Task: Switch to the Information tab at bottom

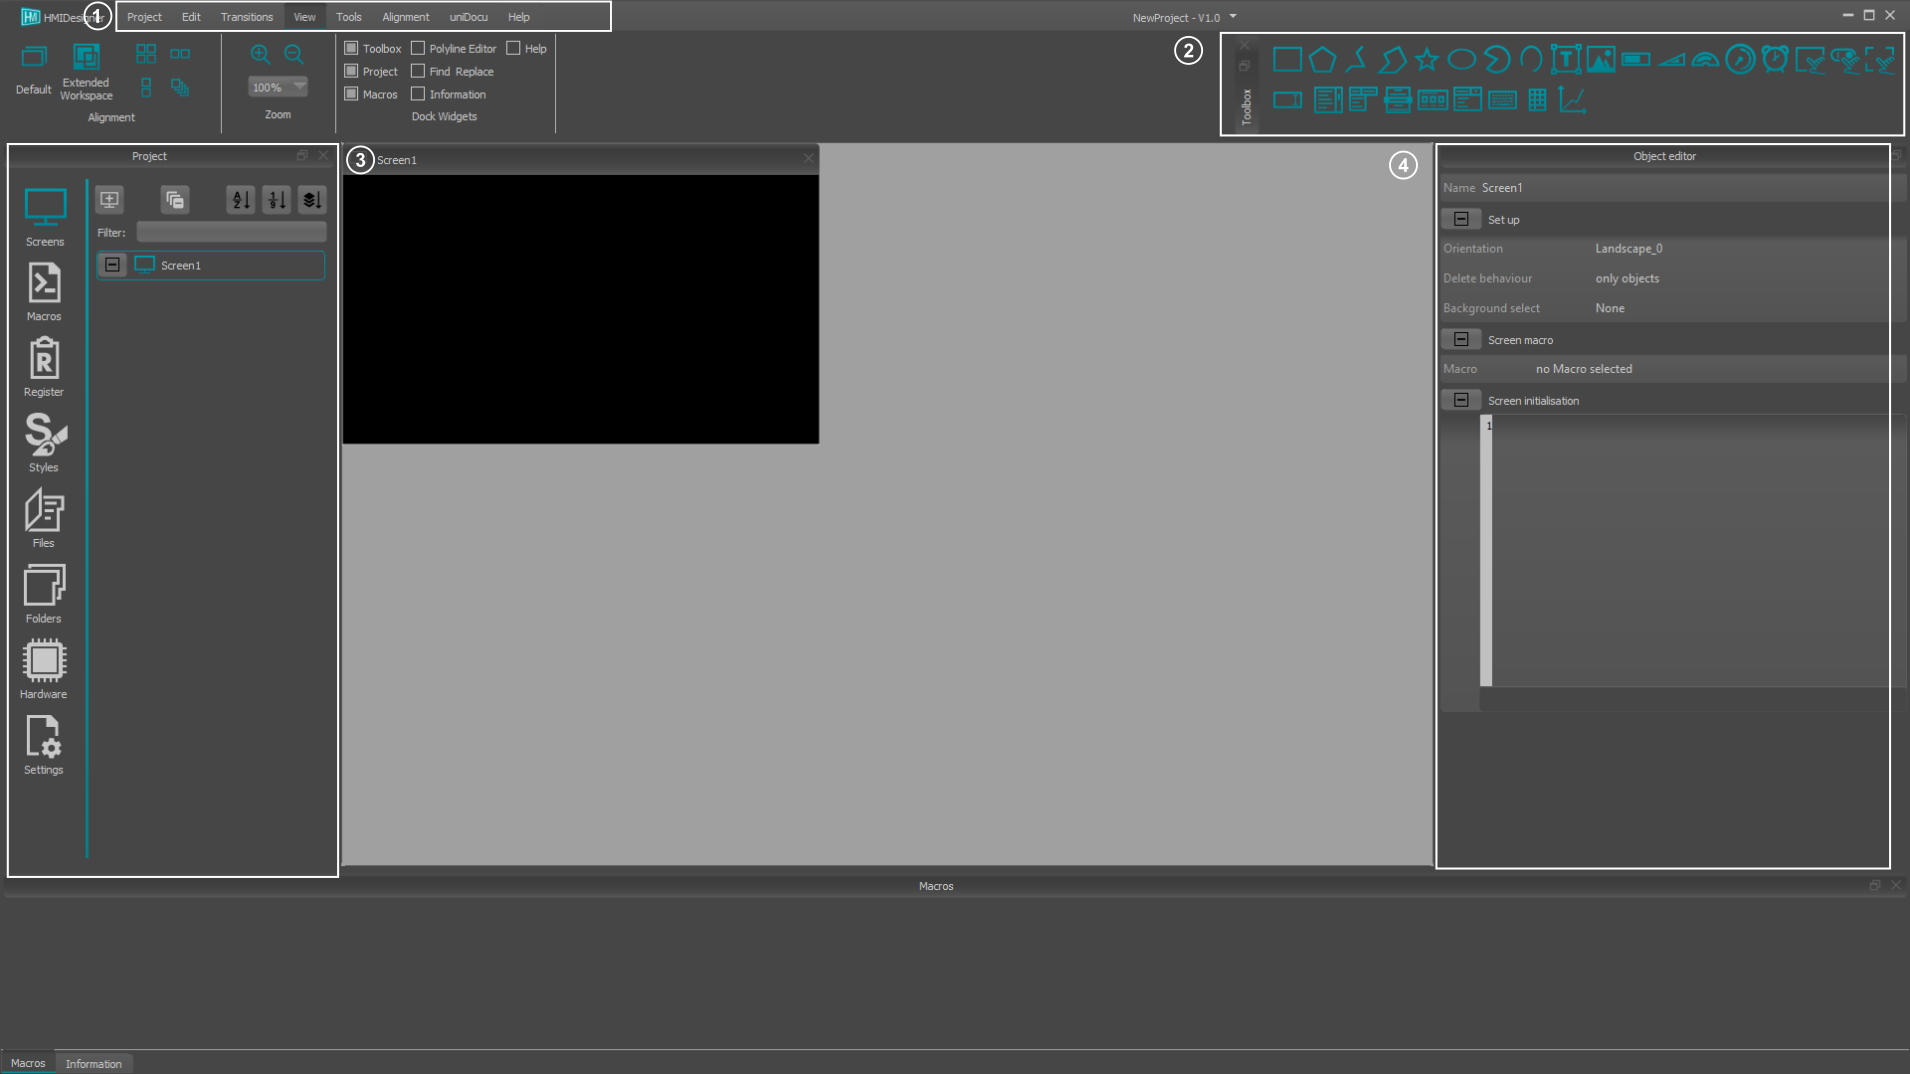Action: pos(93,1064)
